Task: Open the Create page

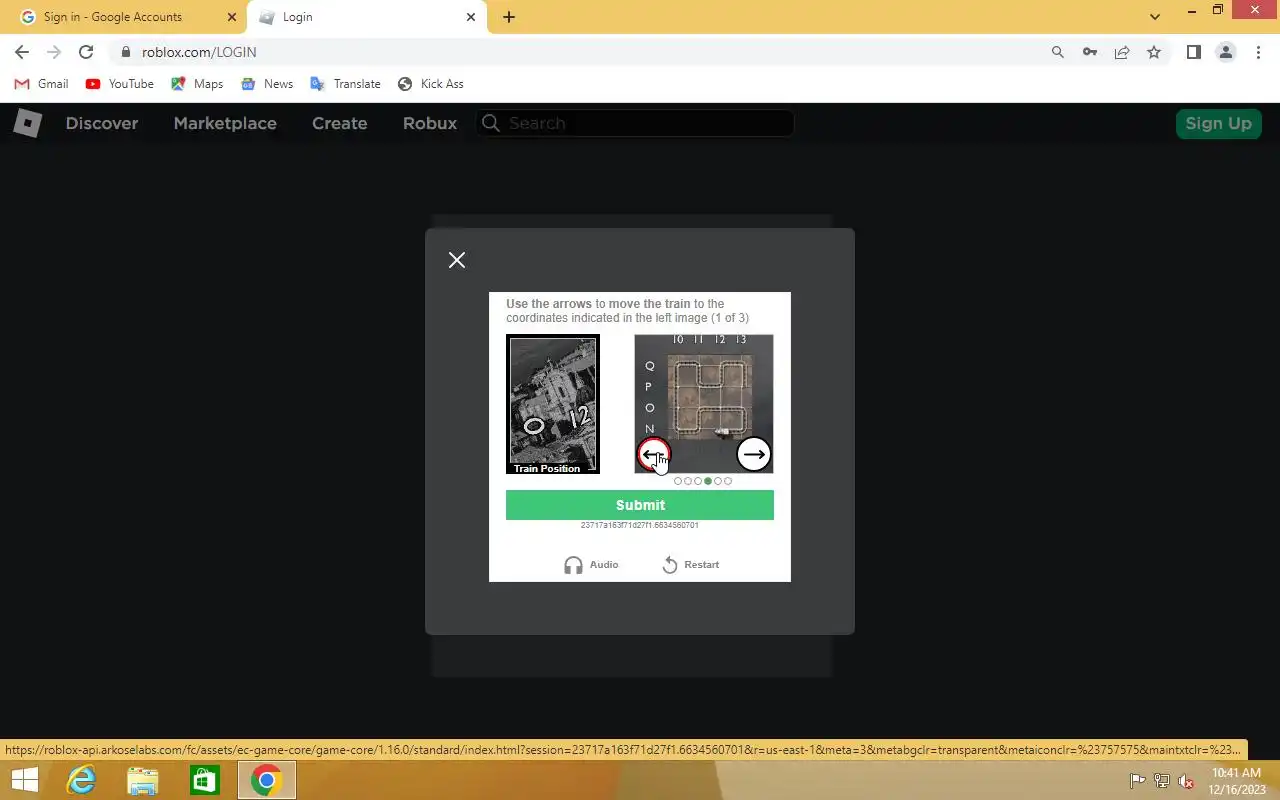Action: point(340,123)
